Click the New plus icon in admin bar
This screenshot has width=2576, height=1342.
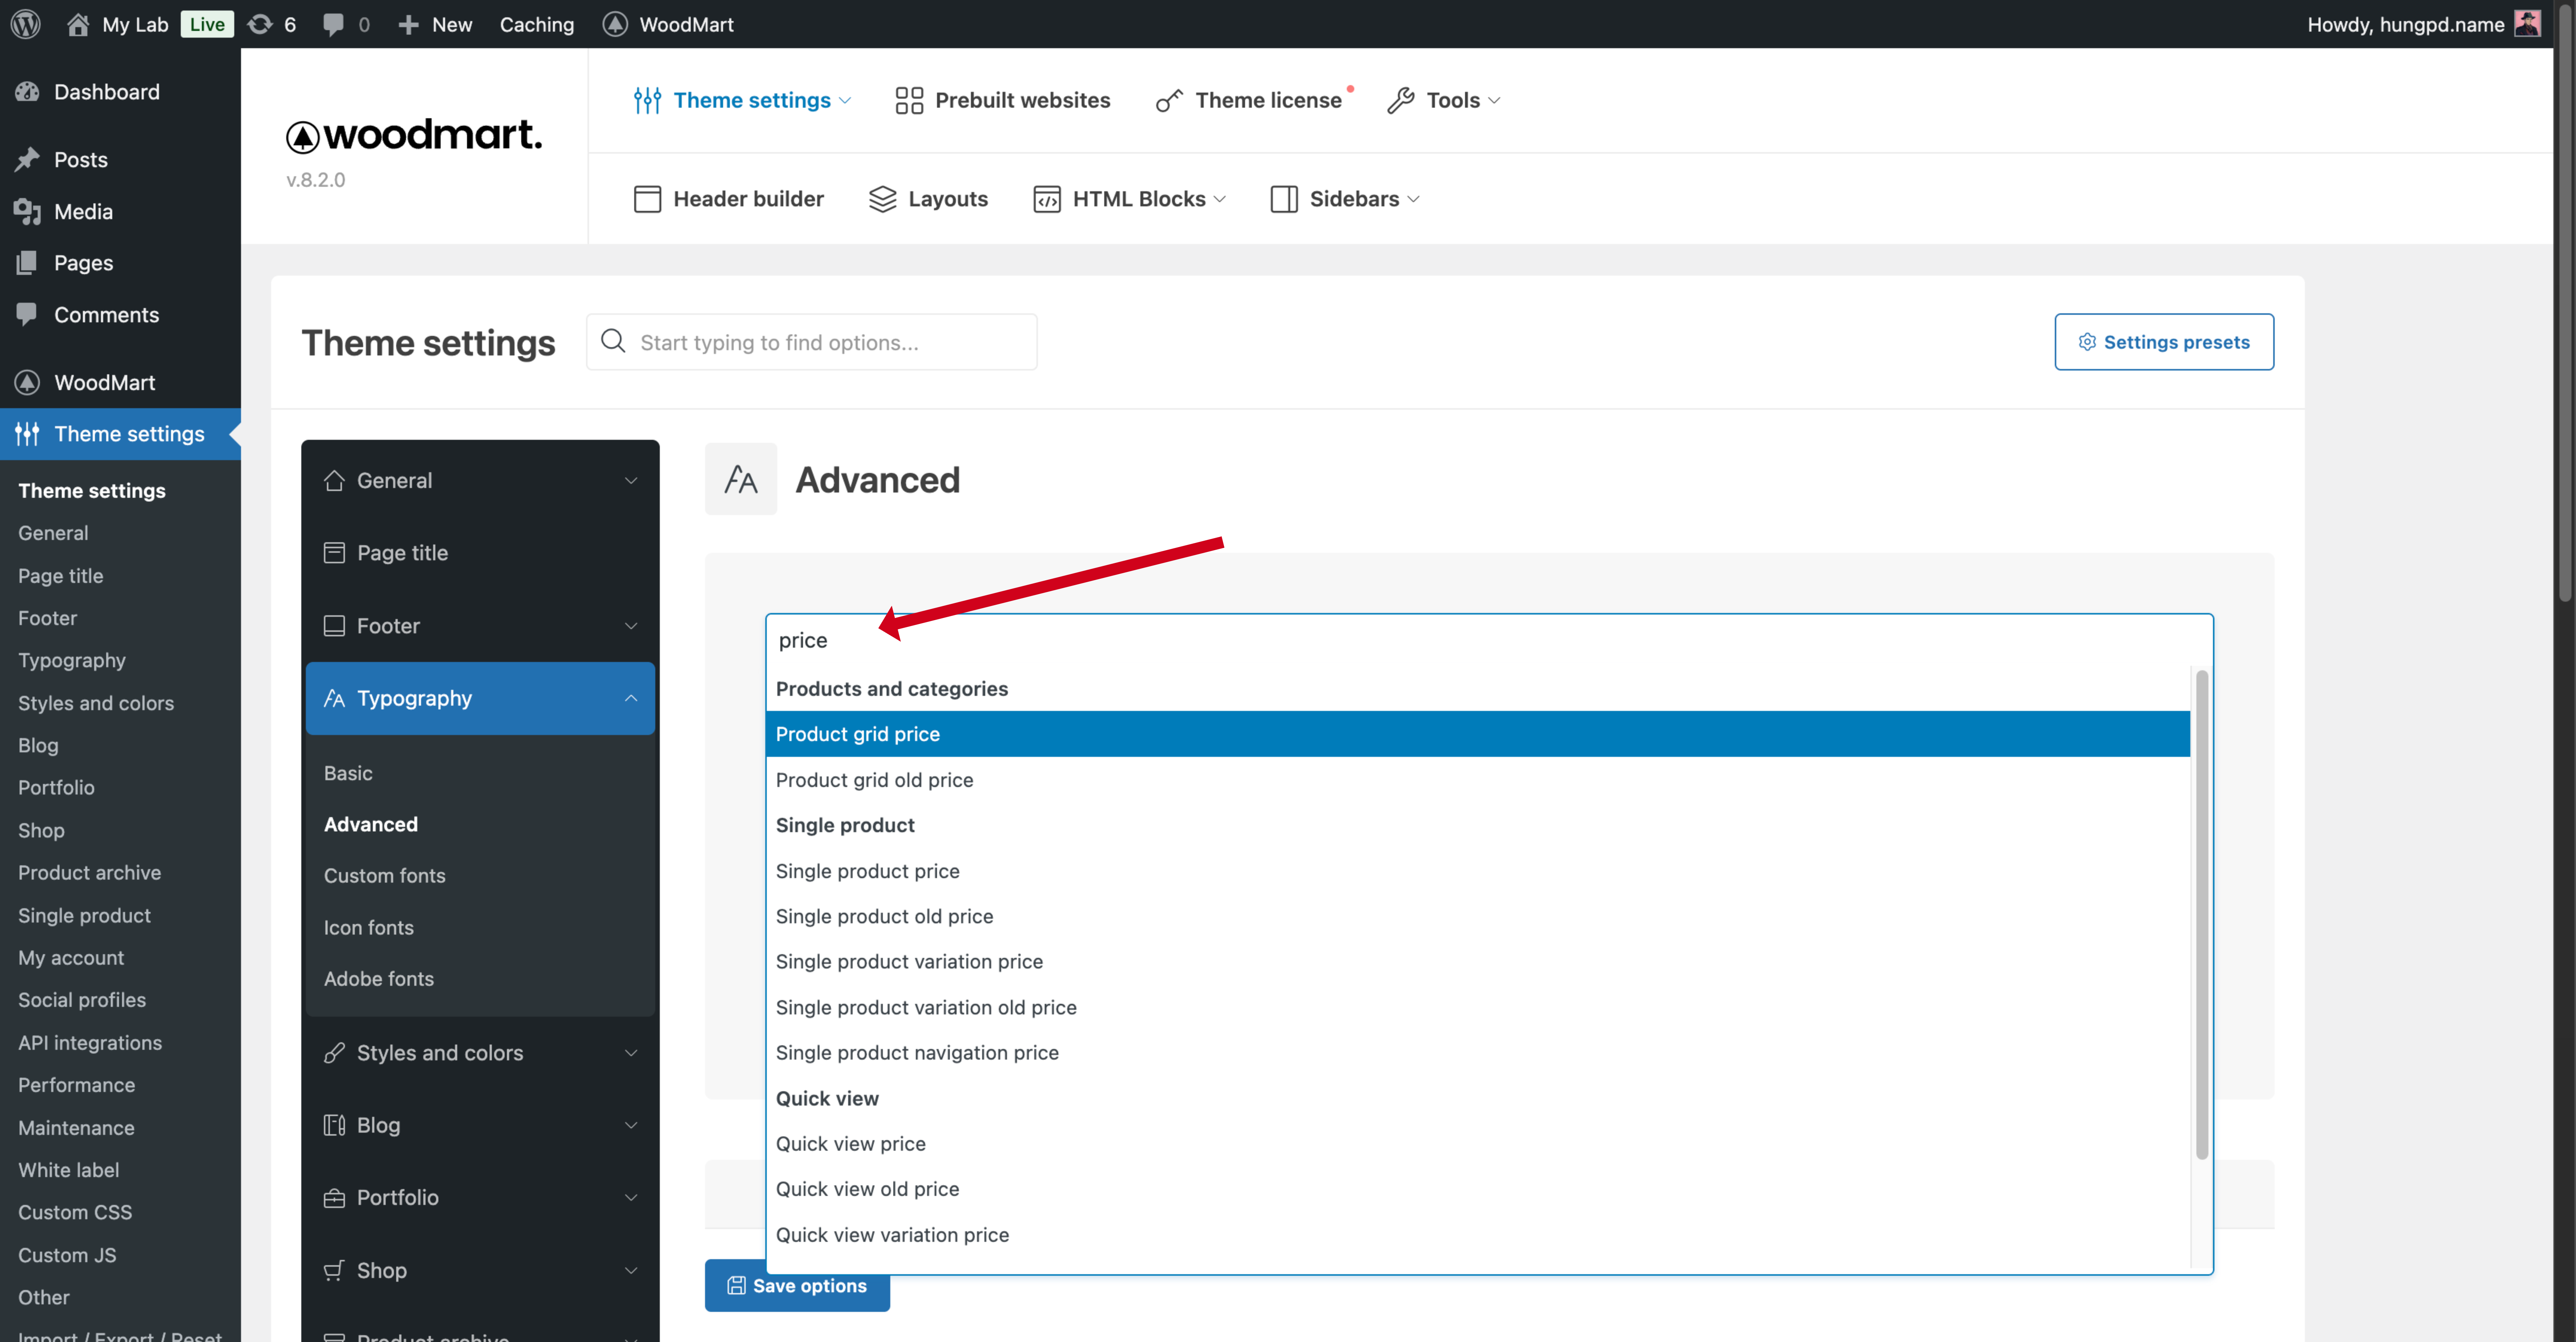(x=408, y=24)
